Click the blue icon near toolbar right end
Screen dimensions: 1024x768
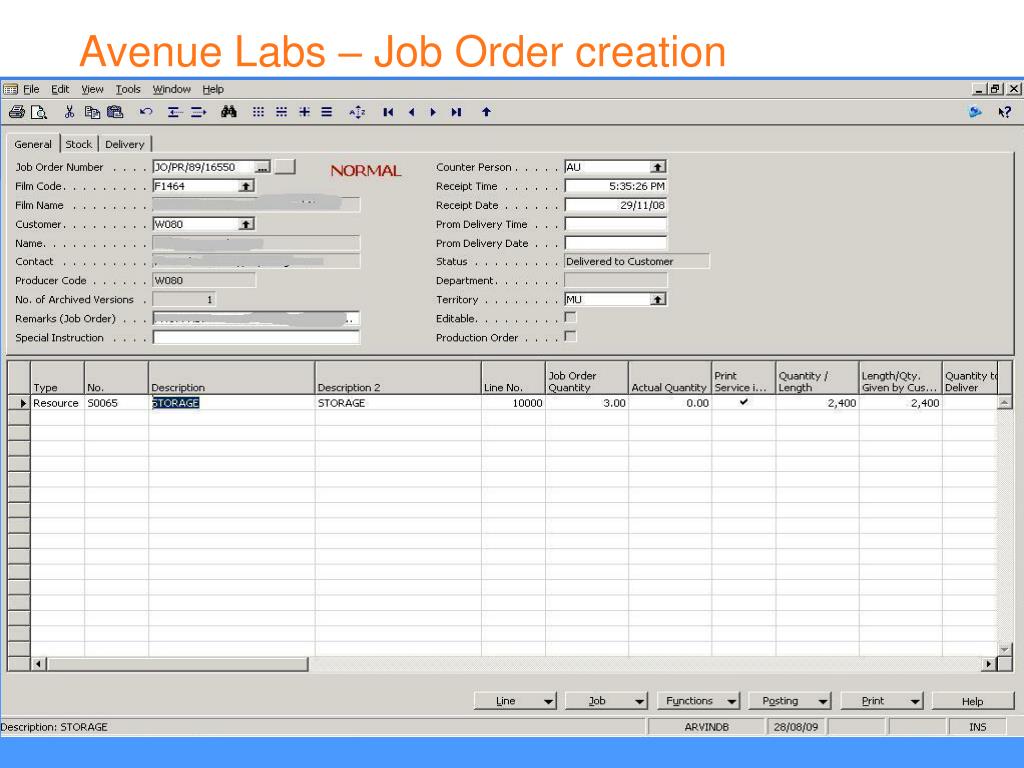pos(975,112)
